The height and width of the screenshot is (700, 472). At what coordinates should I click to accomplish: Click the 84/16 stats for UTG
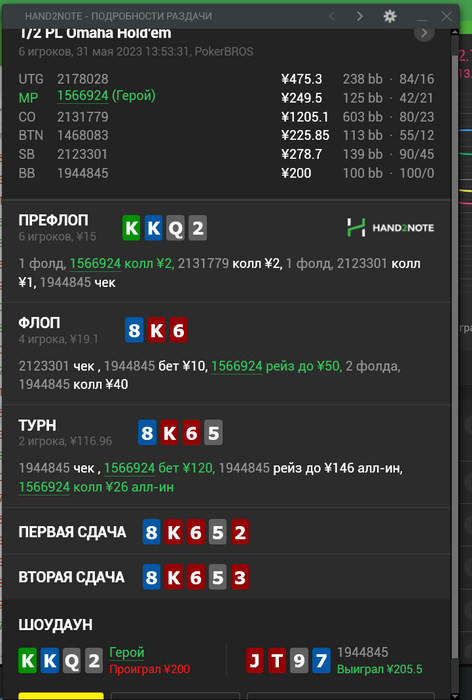[417, 79]
